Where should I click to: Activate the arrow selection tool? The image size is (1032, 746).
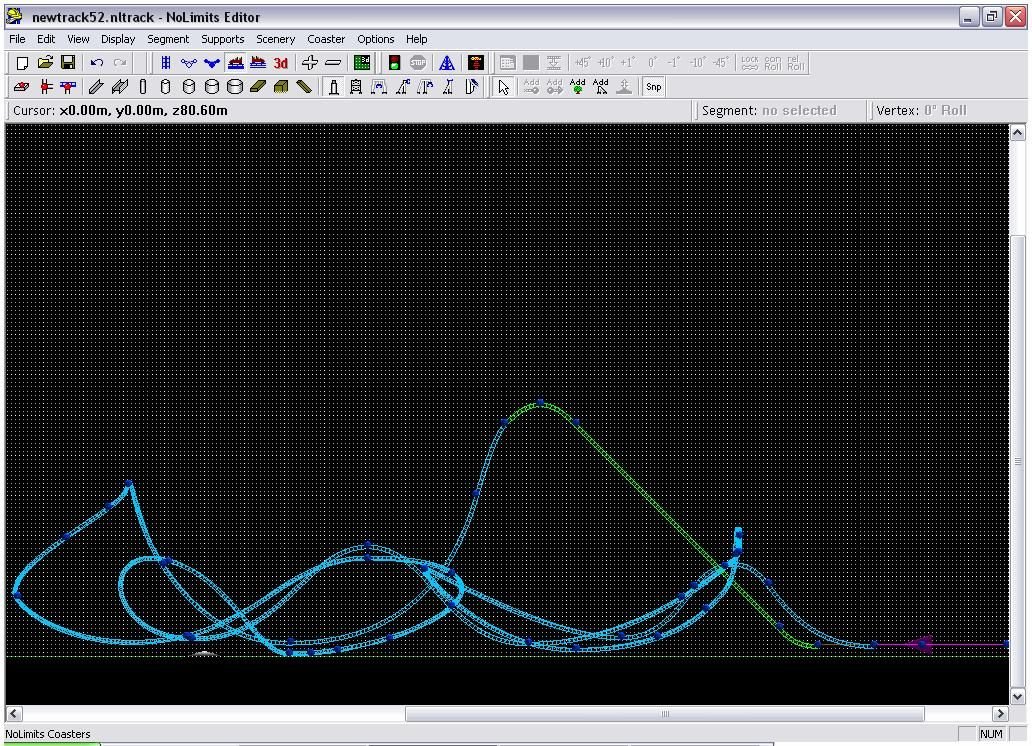coord(503,86)
